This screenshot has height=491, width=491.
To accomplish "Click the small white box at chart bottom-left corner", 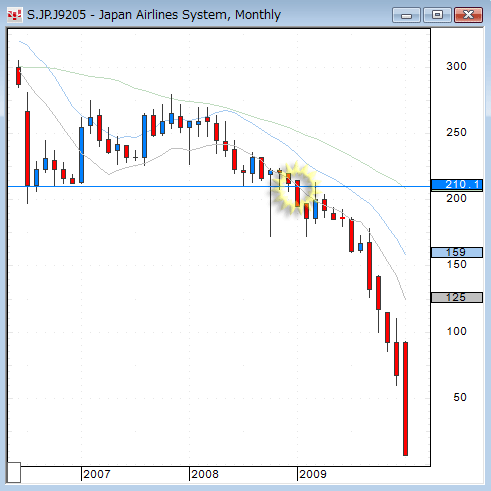I will tap(14, 472).
